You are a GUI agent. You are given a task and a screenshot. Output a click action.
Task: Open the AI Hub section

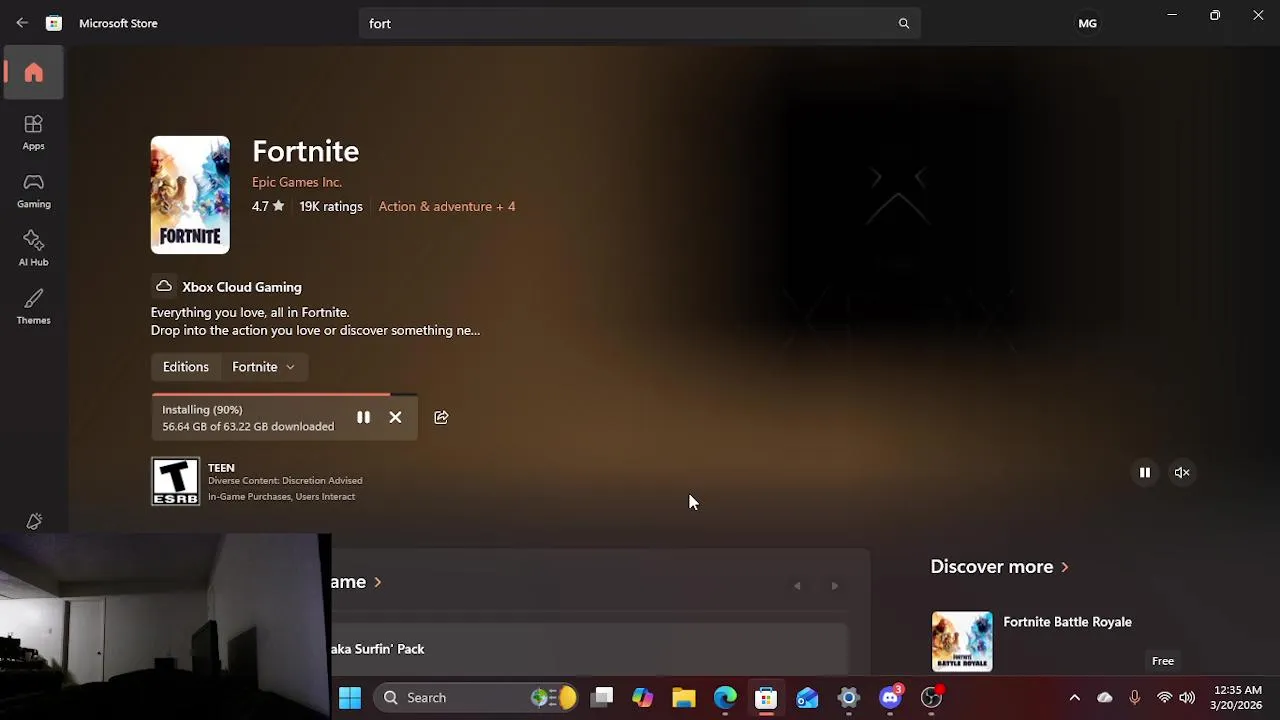[34, 248]
